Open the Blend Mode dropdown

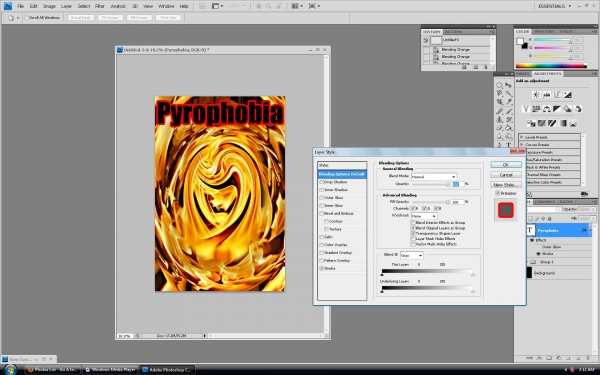tap(434, 177)
